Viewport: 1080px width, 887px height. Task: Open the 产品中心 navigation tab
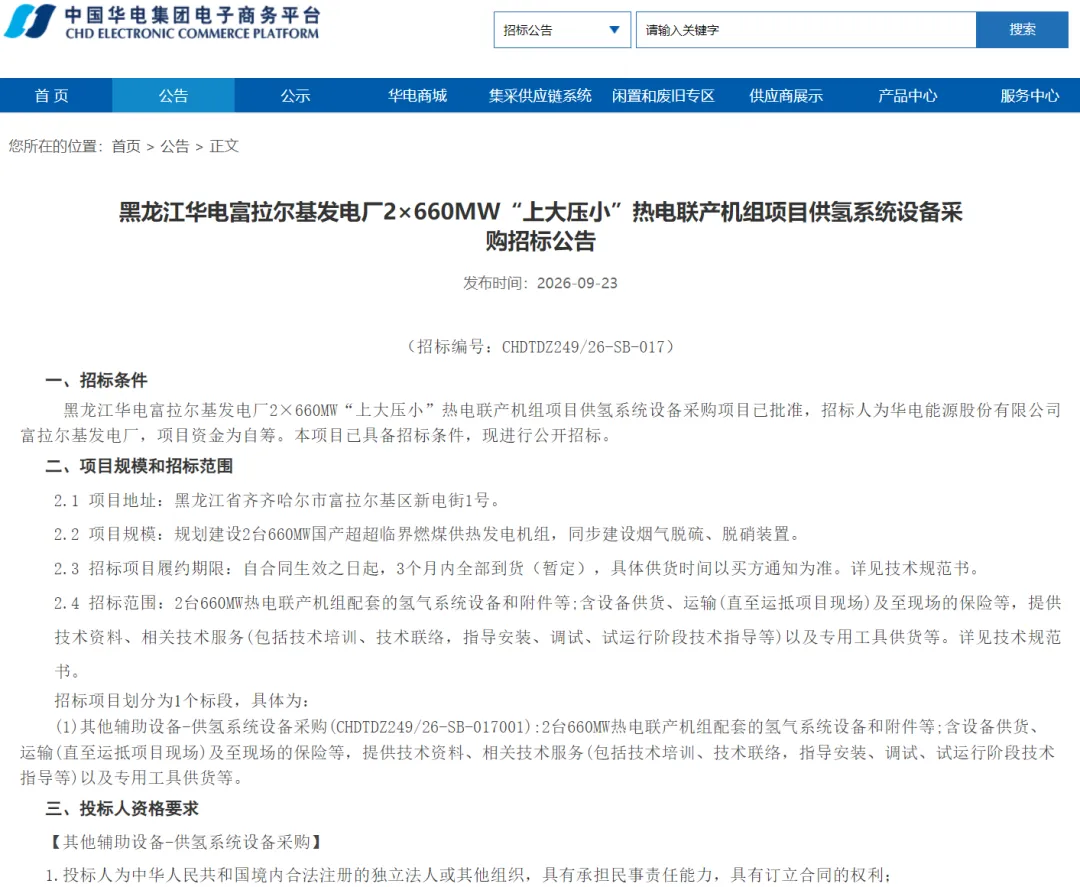click(908, 96)
